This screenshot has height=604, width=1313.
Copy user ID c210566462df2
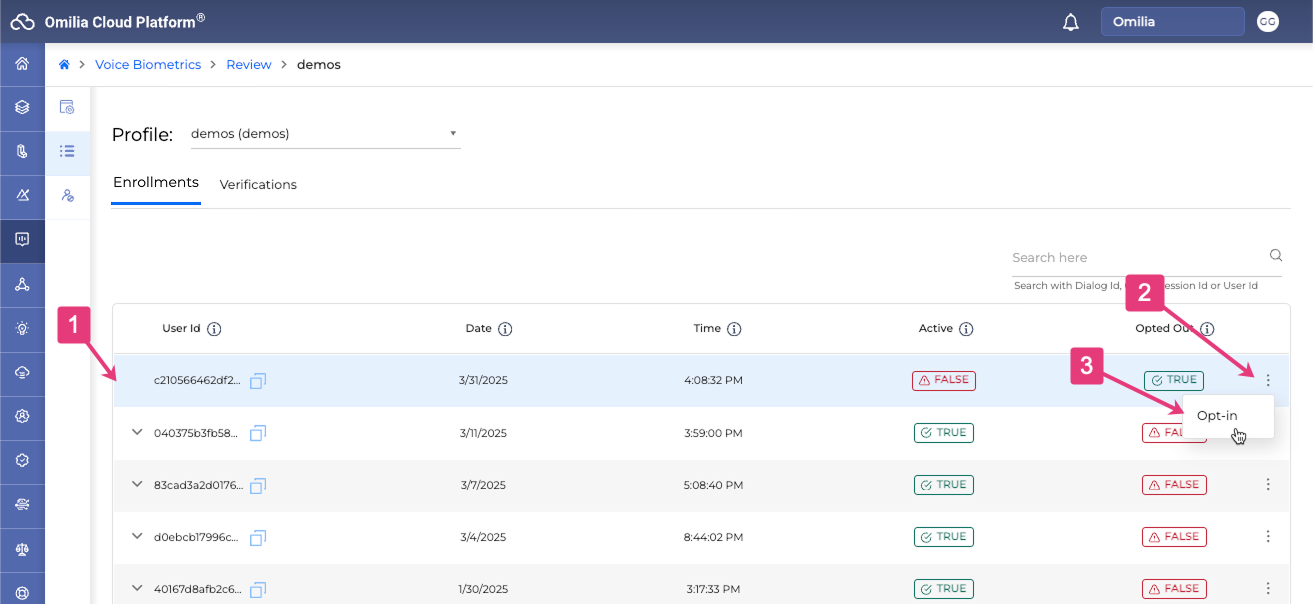point(258,381)
